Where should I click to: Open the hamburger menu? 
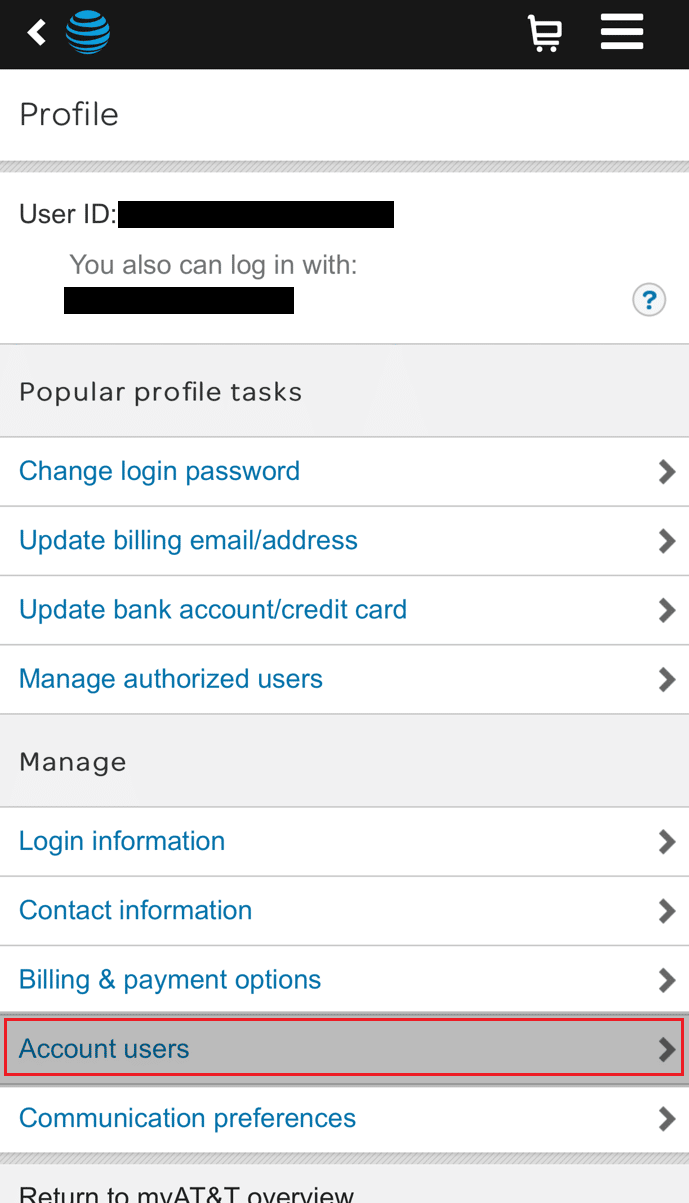tap(621, 33)
